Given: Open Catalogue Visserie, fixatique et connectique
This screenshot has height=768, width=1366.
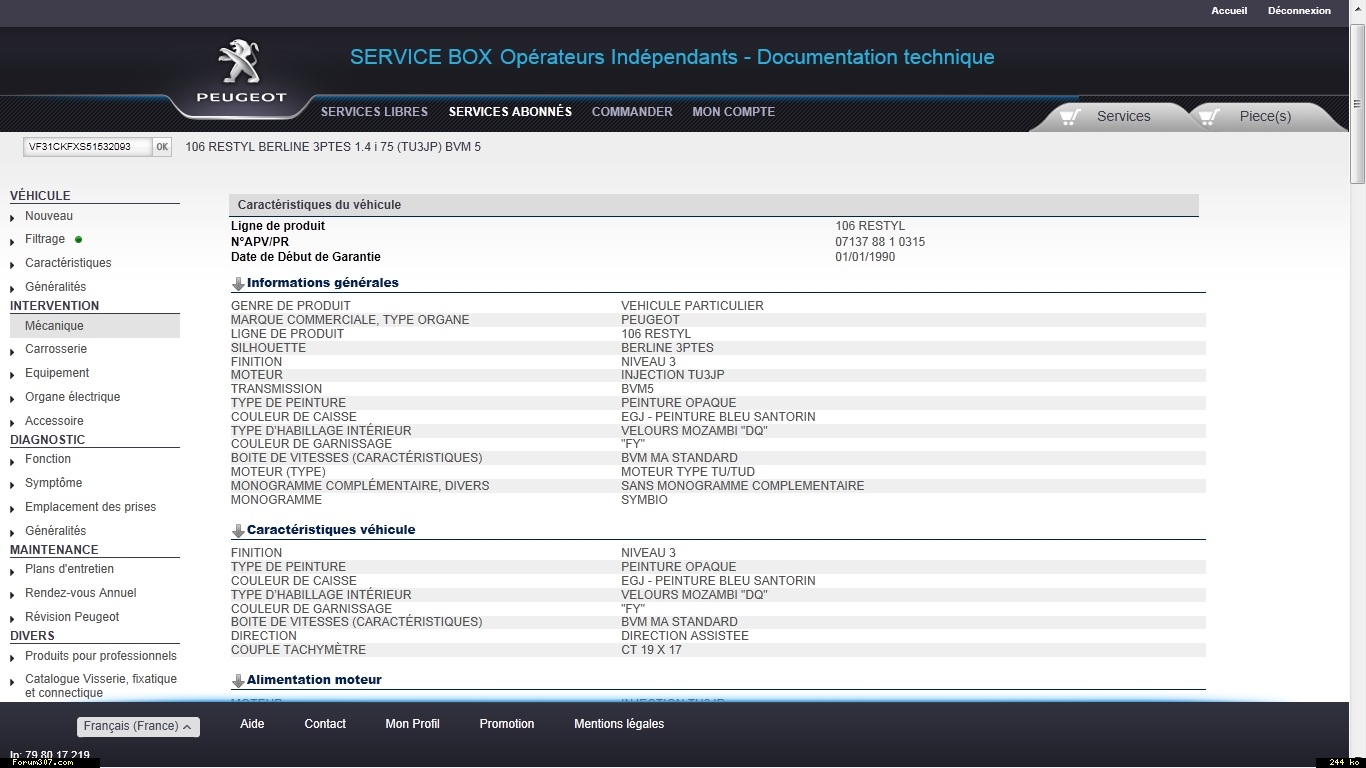Looking at the screenshot, I should coord(101,686).
